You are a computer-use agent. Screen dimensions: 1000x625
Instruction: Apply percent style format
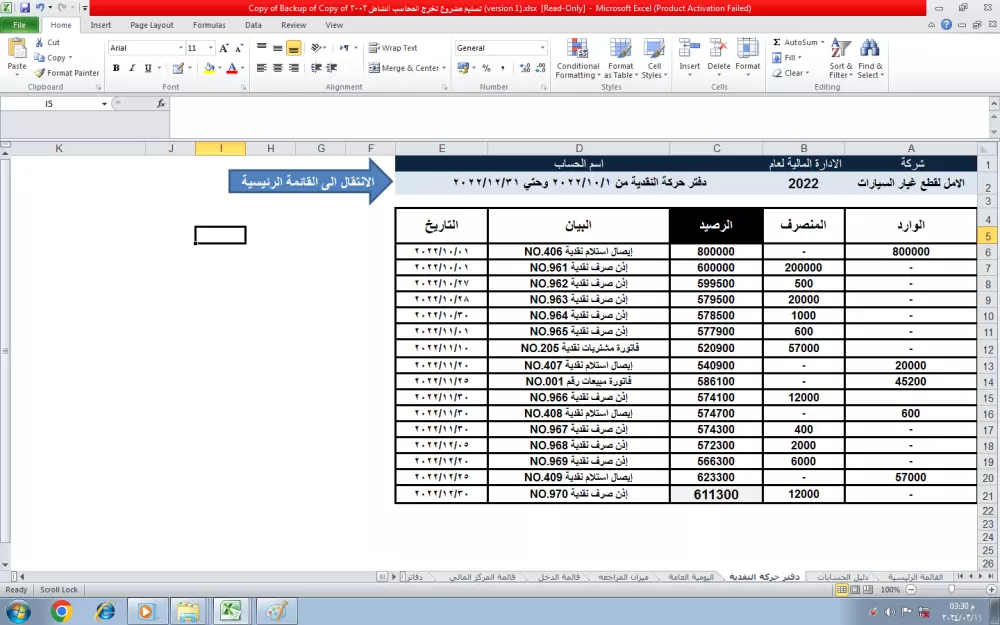pyautogui.click(x=487, y=68)
